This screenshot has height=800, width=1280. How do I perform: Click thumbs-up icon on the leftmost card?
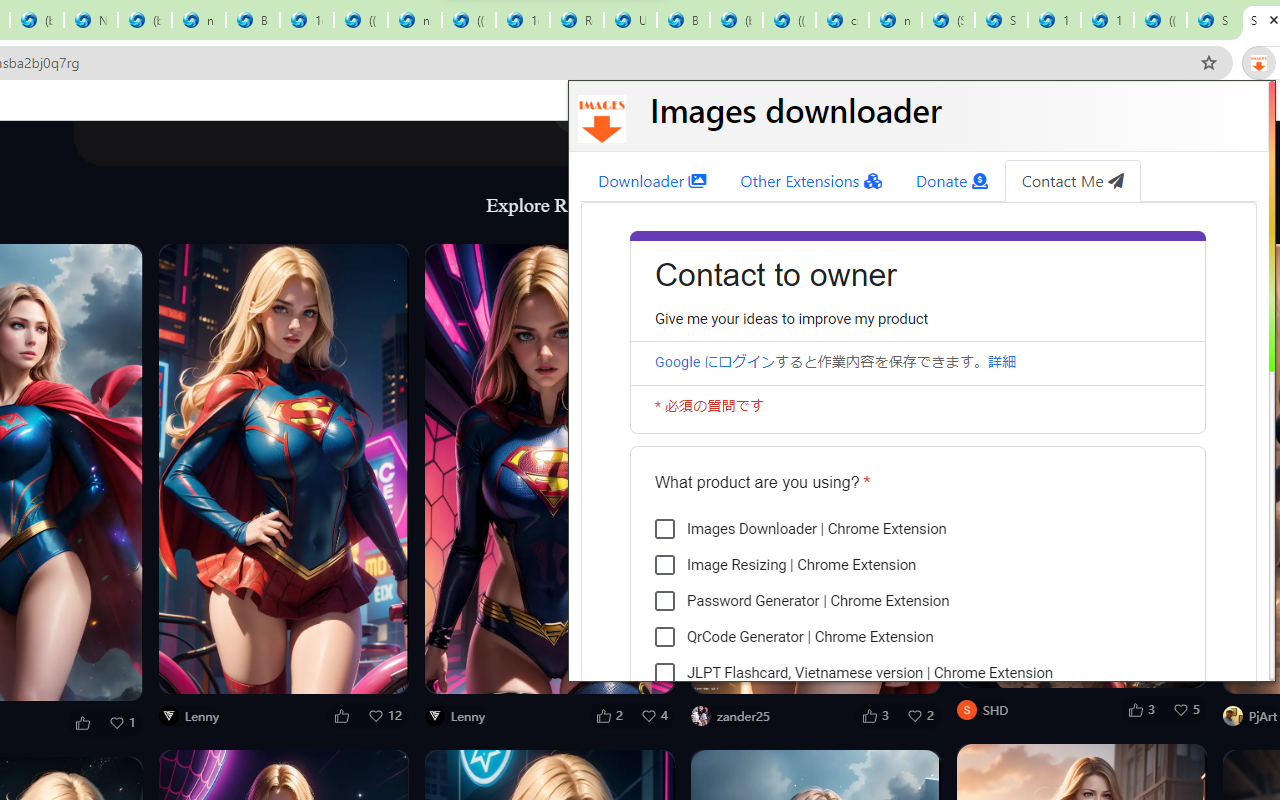point(82,723)
